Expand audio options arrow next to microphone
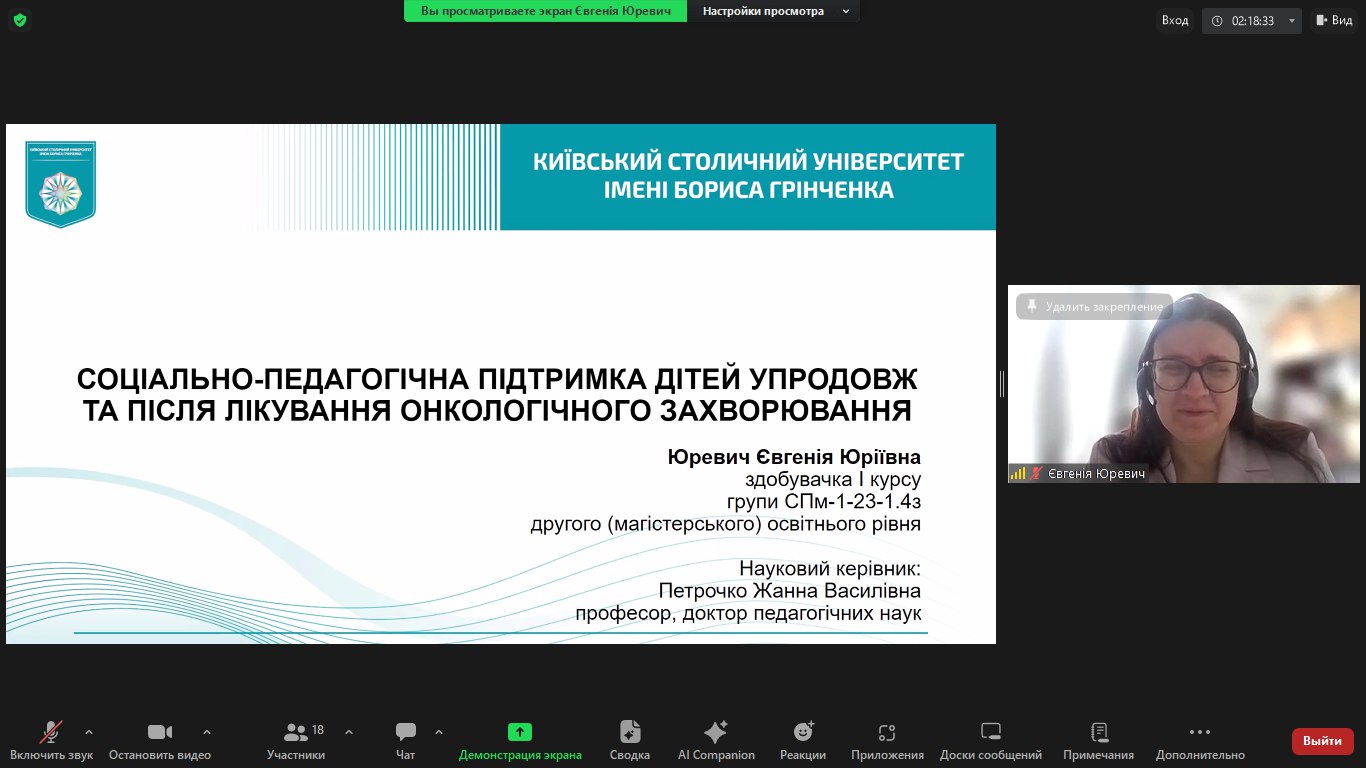 (x=89, y=732)
